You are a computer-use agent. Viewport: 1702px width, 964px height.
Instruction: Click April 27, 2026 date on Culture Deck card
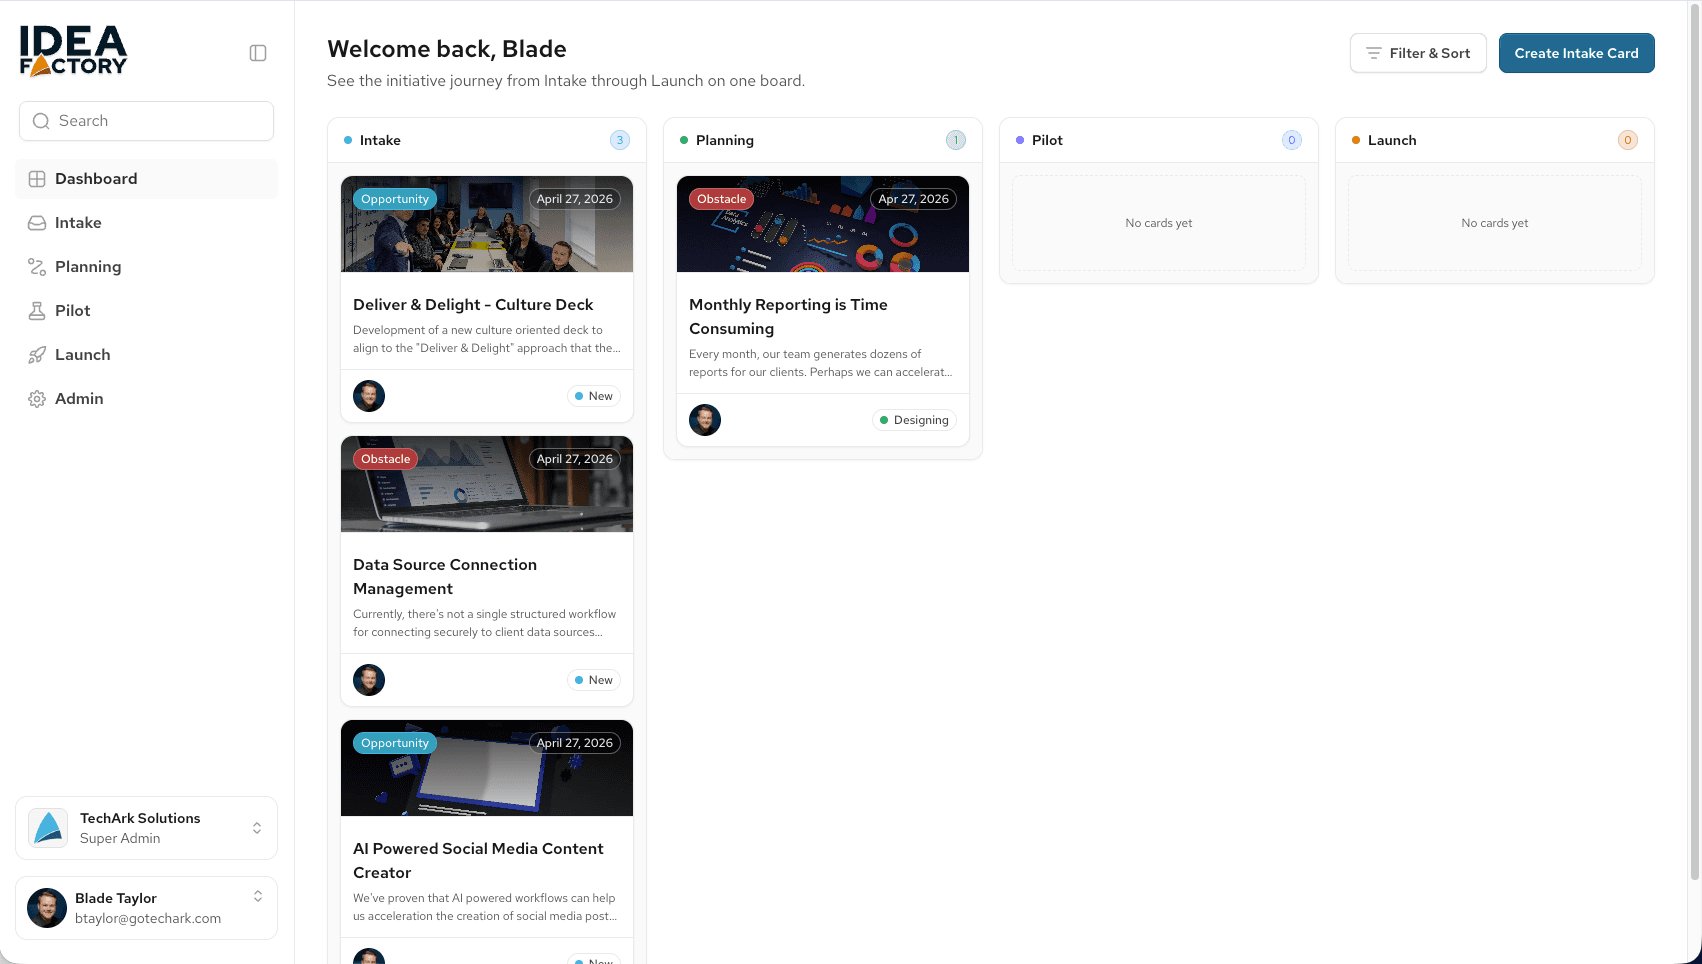tap(575, 199)
